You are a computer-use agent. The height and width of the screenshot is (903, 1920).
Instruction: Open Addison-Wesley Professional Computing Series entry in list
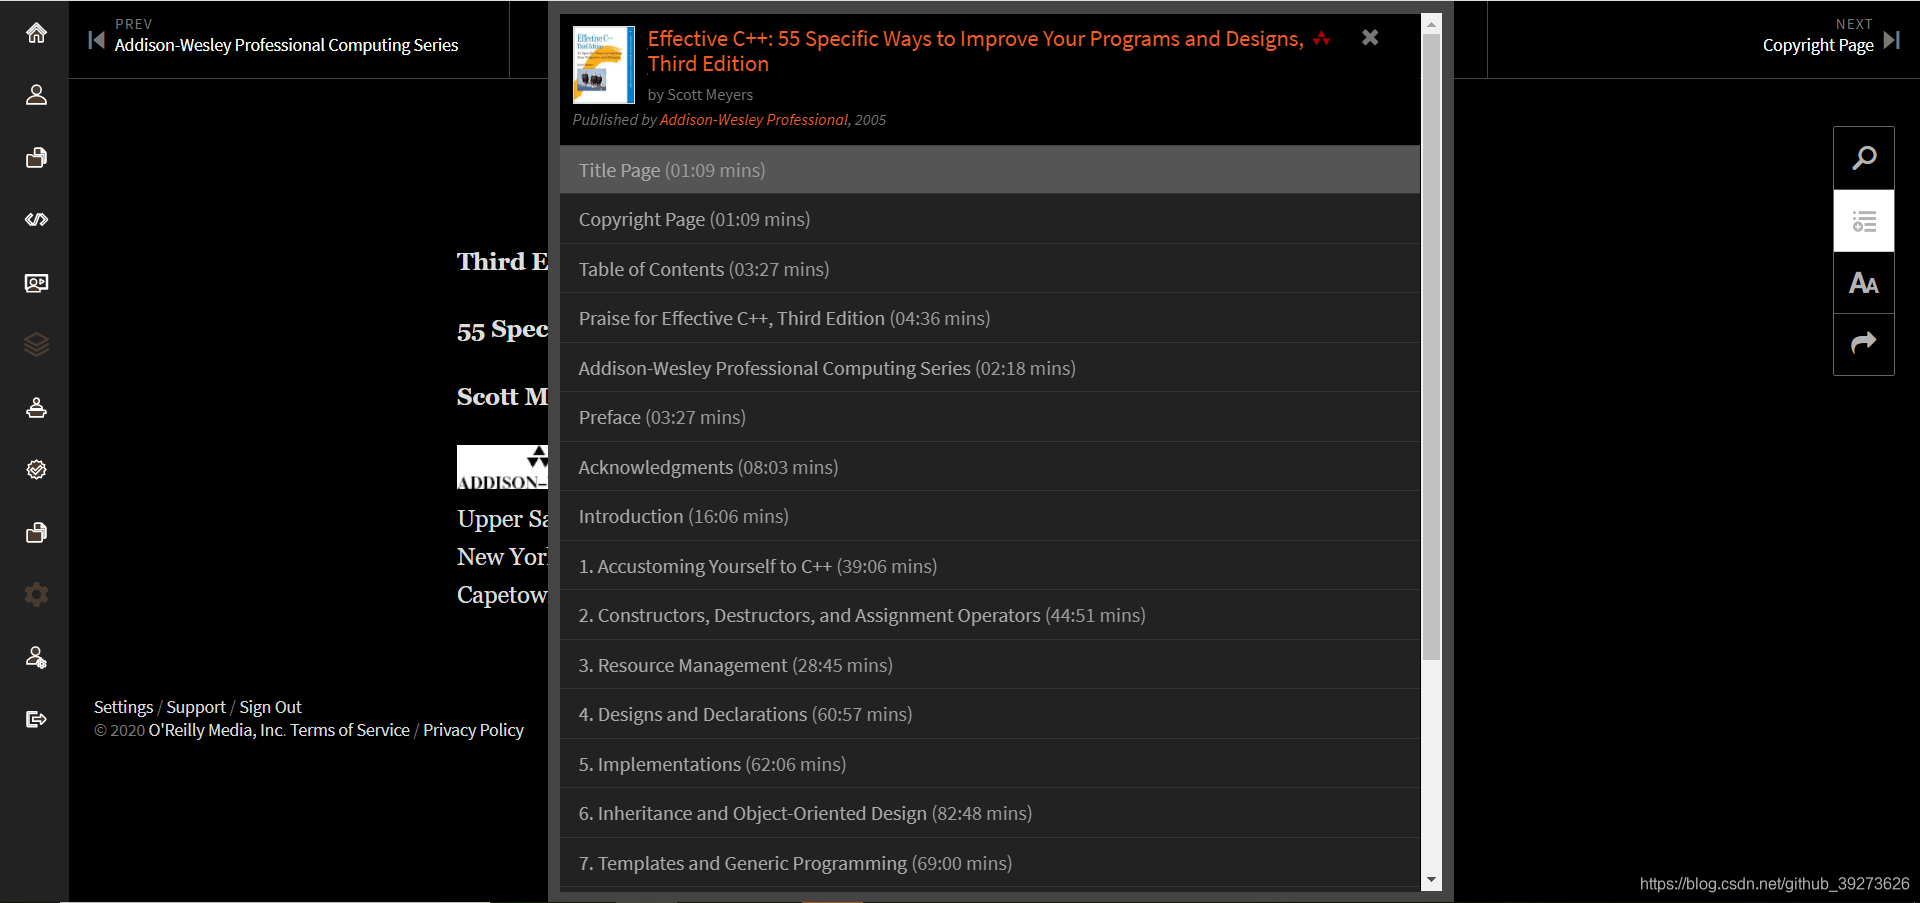(989, 368)
